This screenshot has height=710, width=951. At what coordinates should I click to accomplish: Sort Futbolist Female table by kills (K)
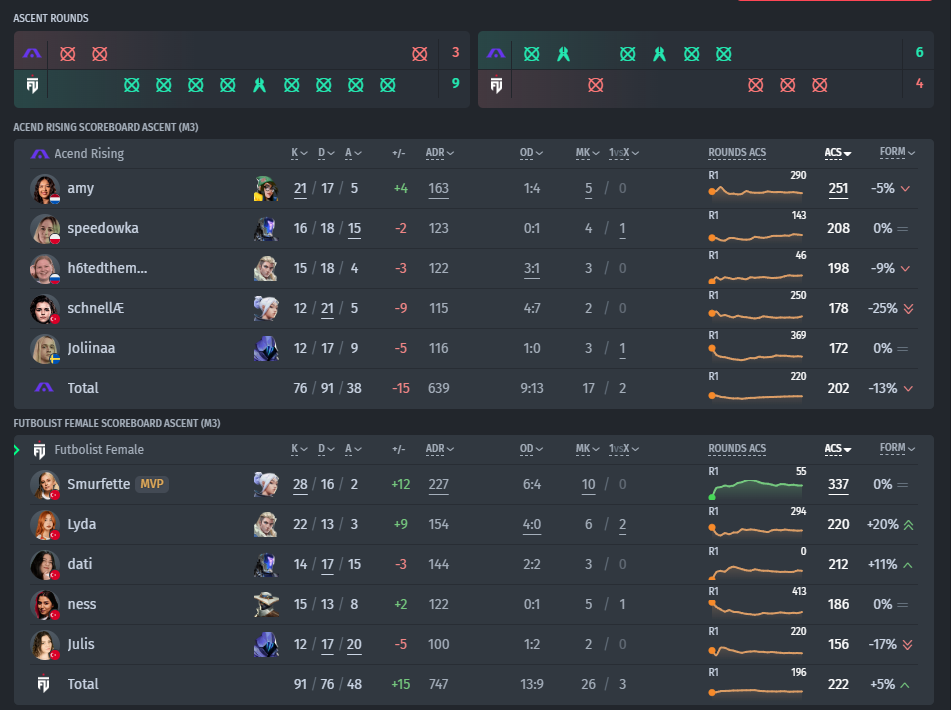click(x=300, y=449)
